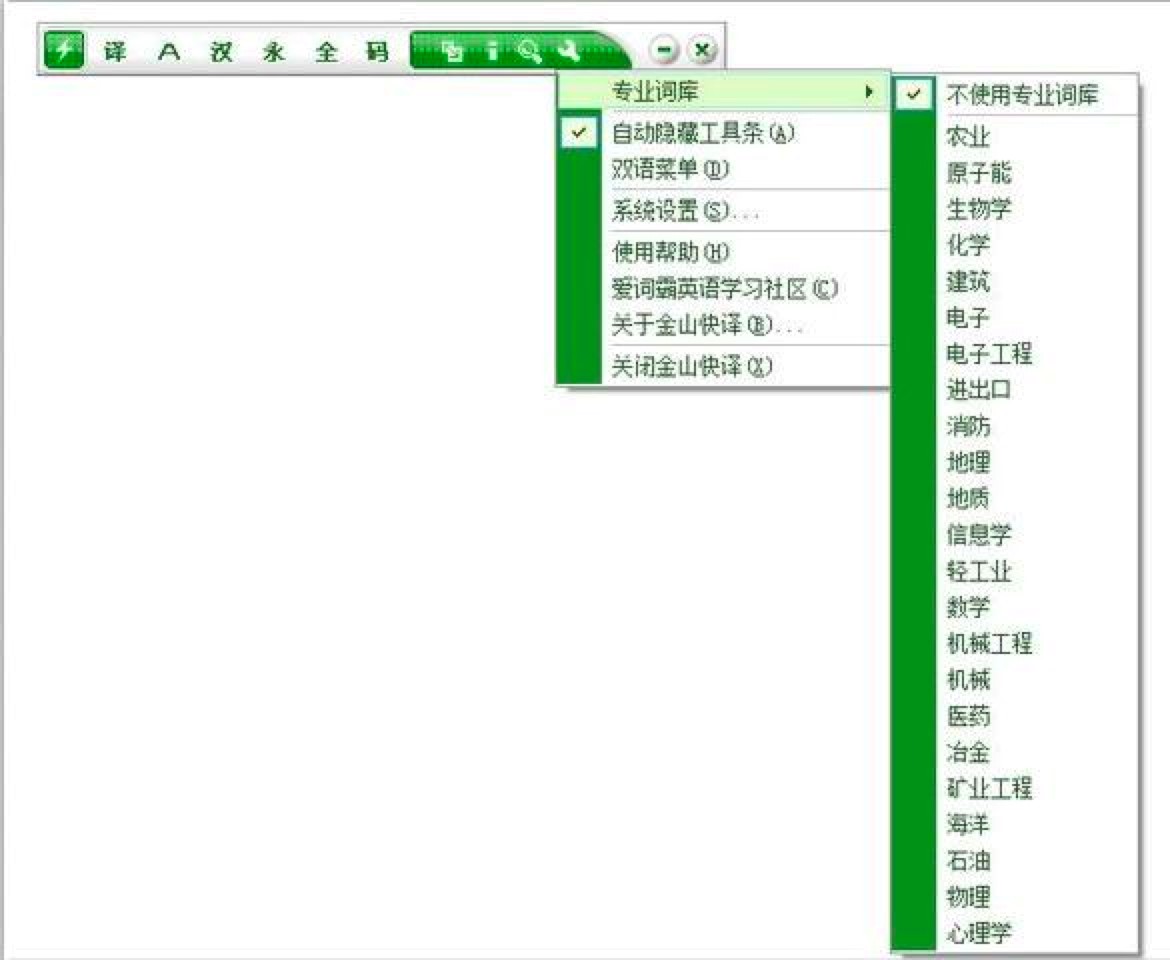This screenshot has width=1170, height=960.
Task: Select the 矿业工程 dictionary
Action: 1015,788
